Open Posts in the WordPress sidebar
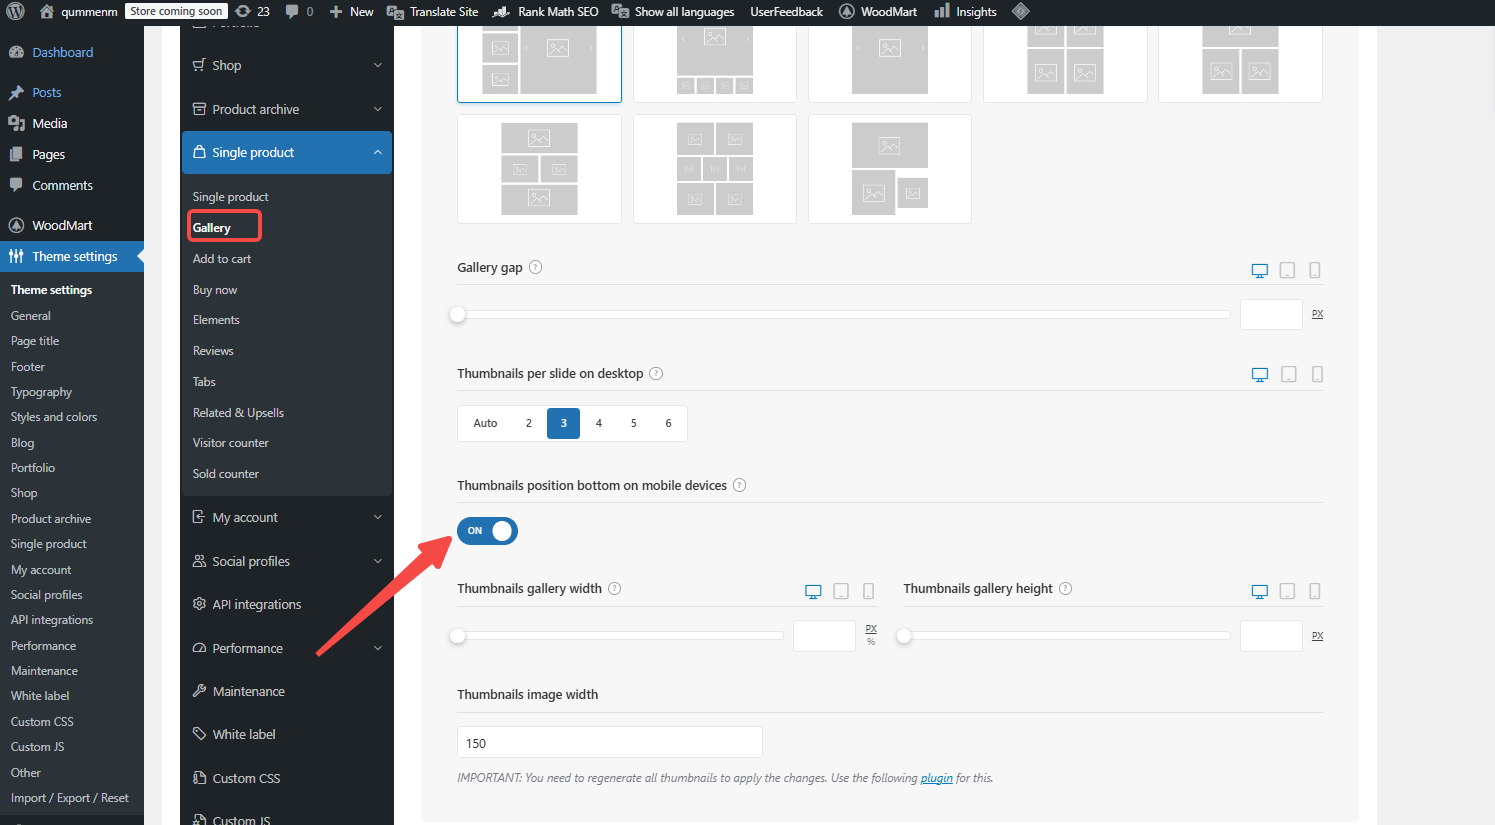Image resolution: width=1495 pixels, height=825 pixels. (x=46, y=92)
